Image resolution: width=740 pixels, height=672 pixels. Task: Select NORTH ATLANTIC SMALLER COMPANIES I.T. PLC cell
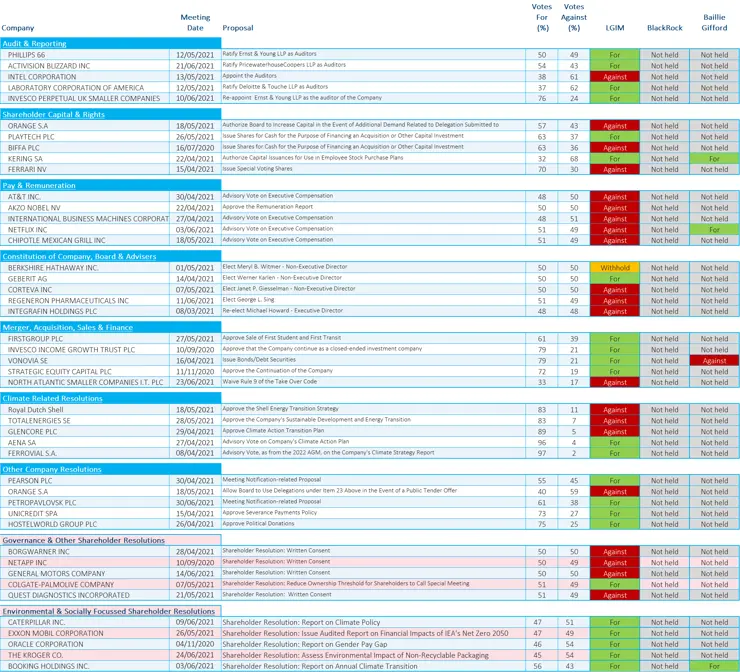tap(85, 382)
